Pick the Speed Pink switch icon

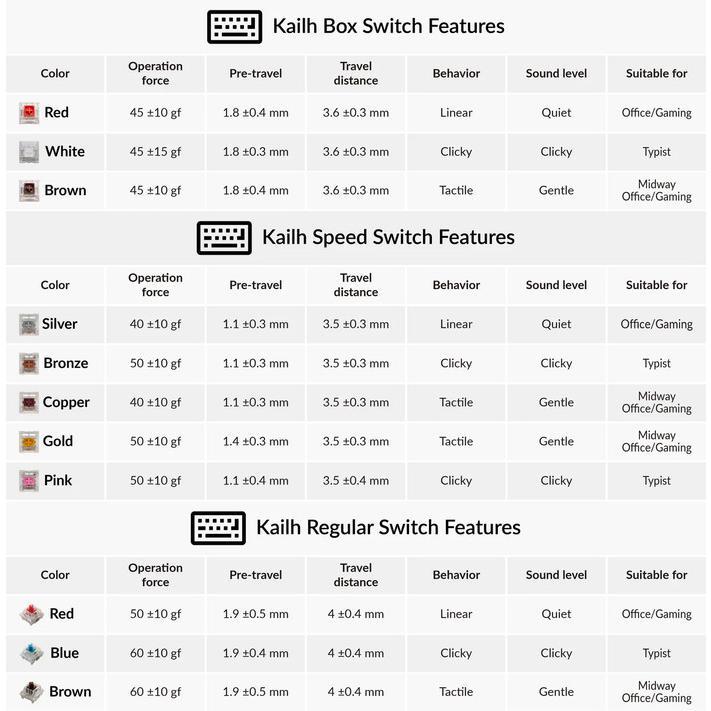click(28, 480)
